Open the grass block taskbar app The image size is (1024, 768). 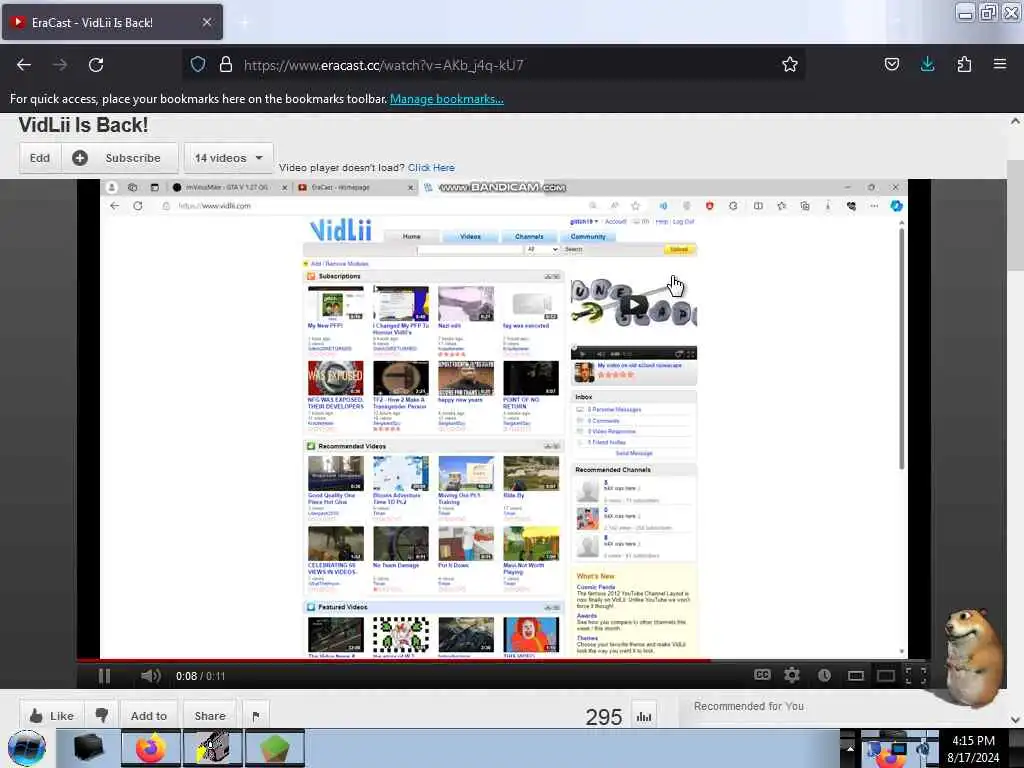(x=275, y=748)
